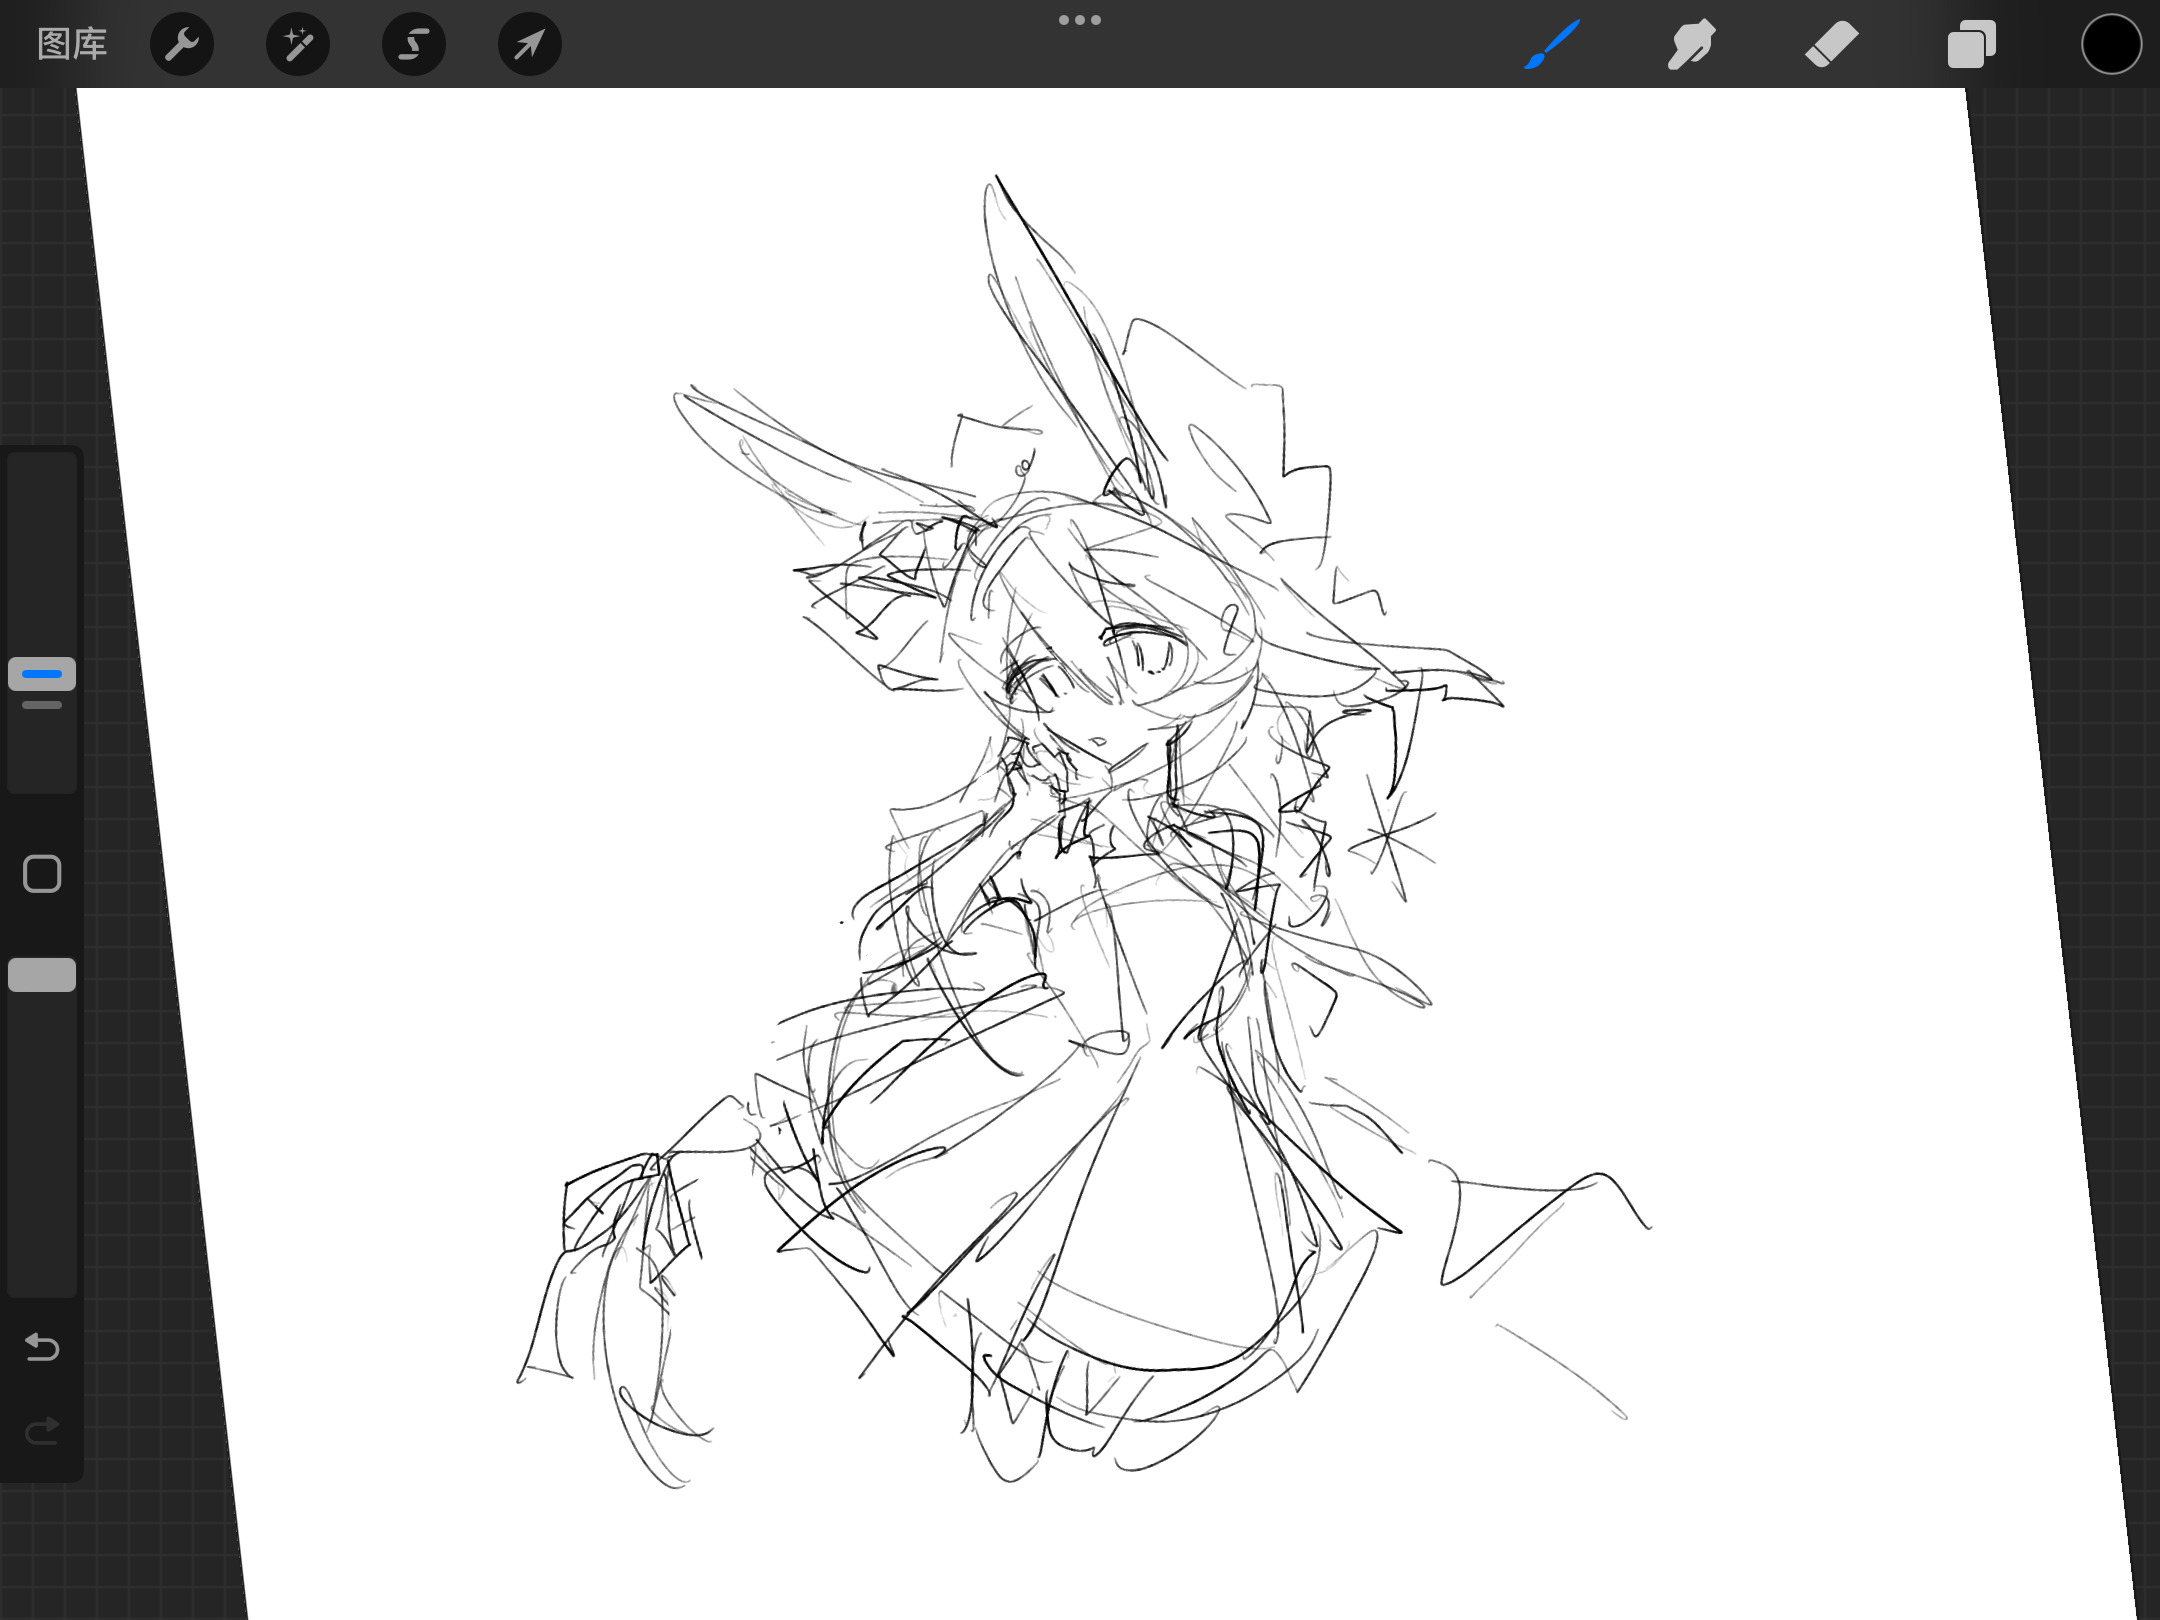The image size is (2160, 1620).
Task: Open the black active color circle
Action: [x=2111, y=44]
